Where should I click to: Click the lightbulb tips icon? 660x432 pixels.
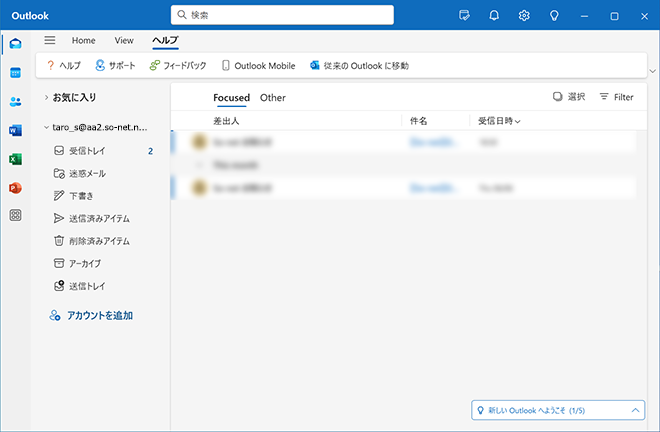(x=553, y=16)
